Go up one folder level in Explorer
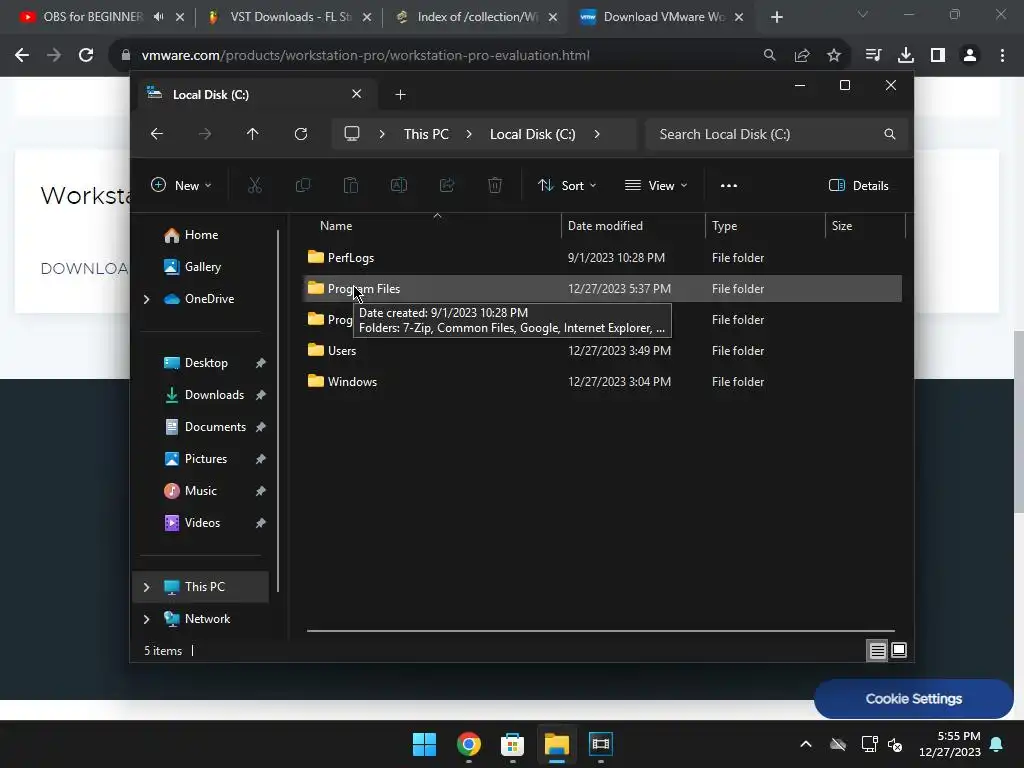Screen dimensions: 1024x768 point(253,134)
